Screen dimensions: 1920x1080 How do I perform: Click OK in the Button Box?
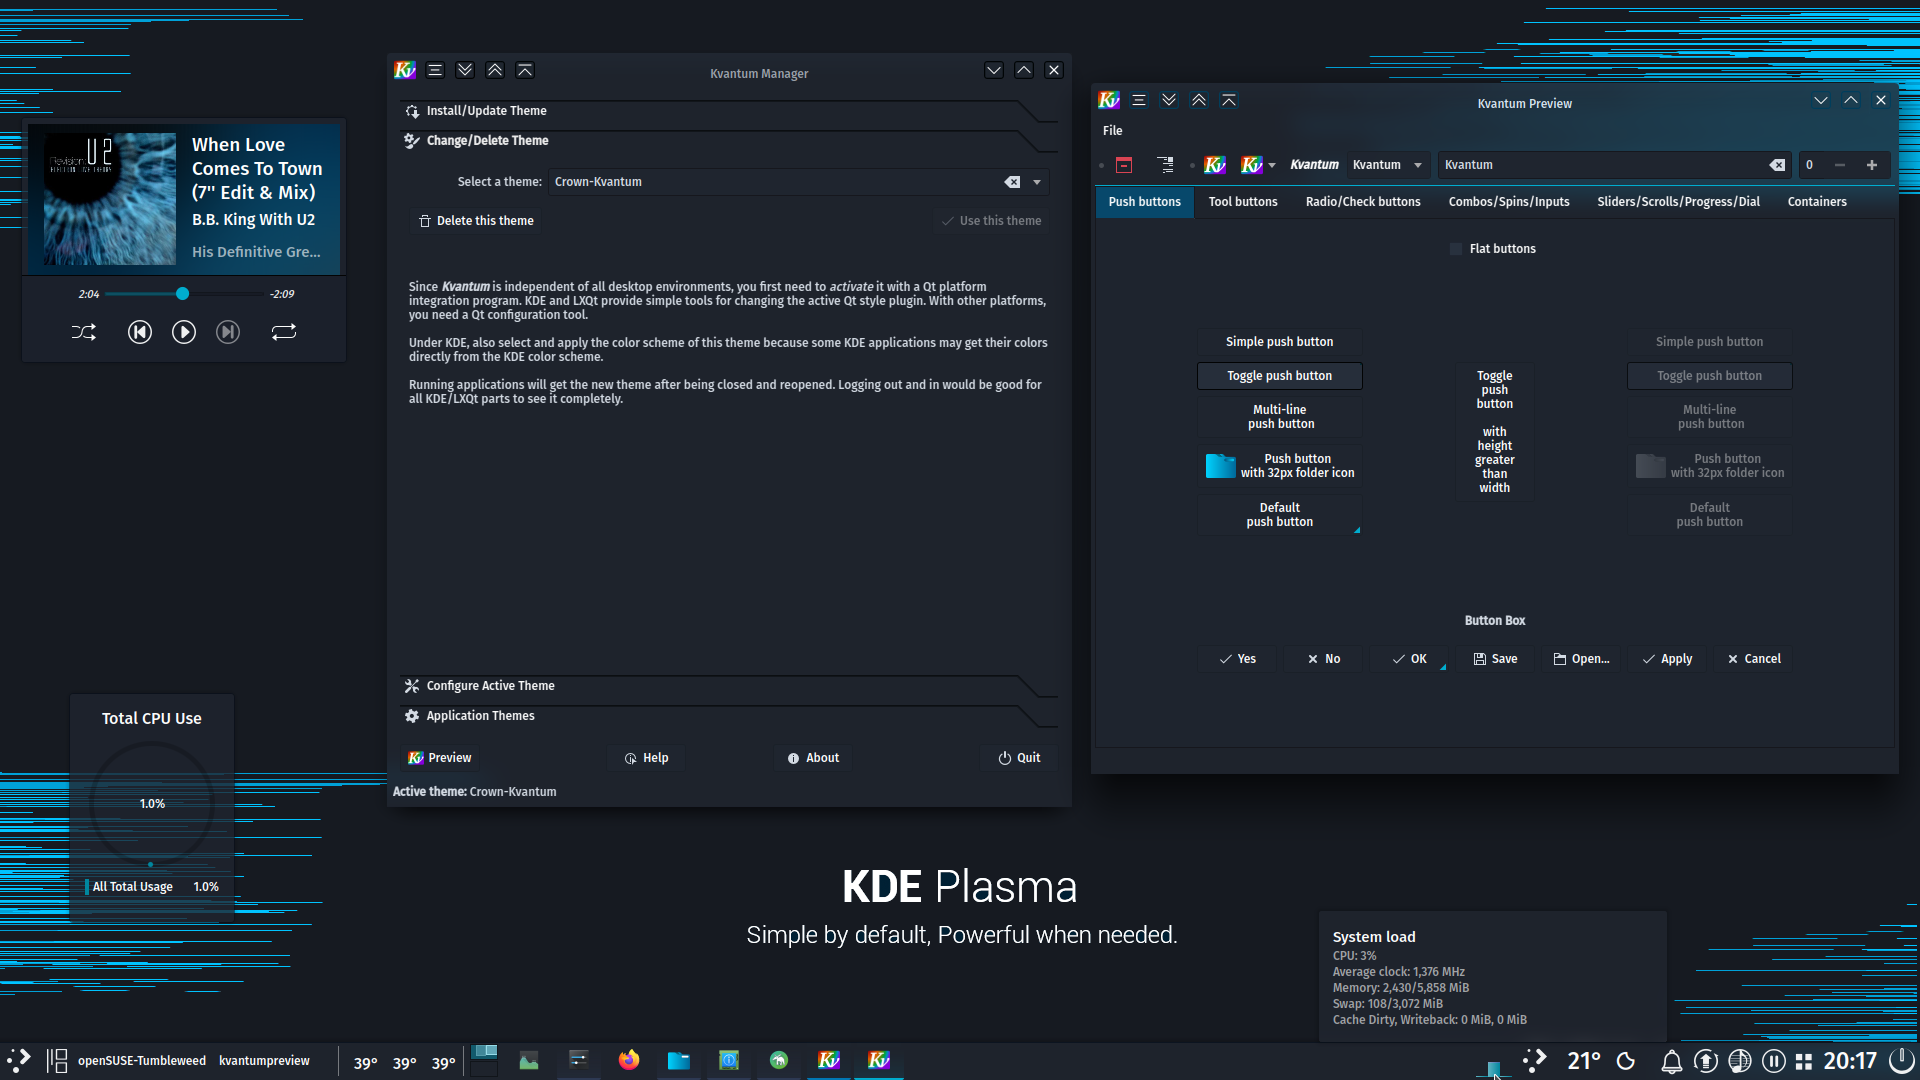point(1409,659)
